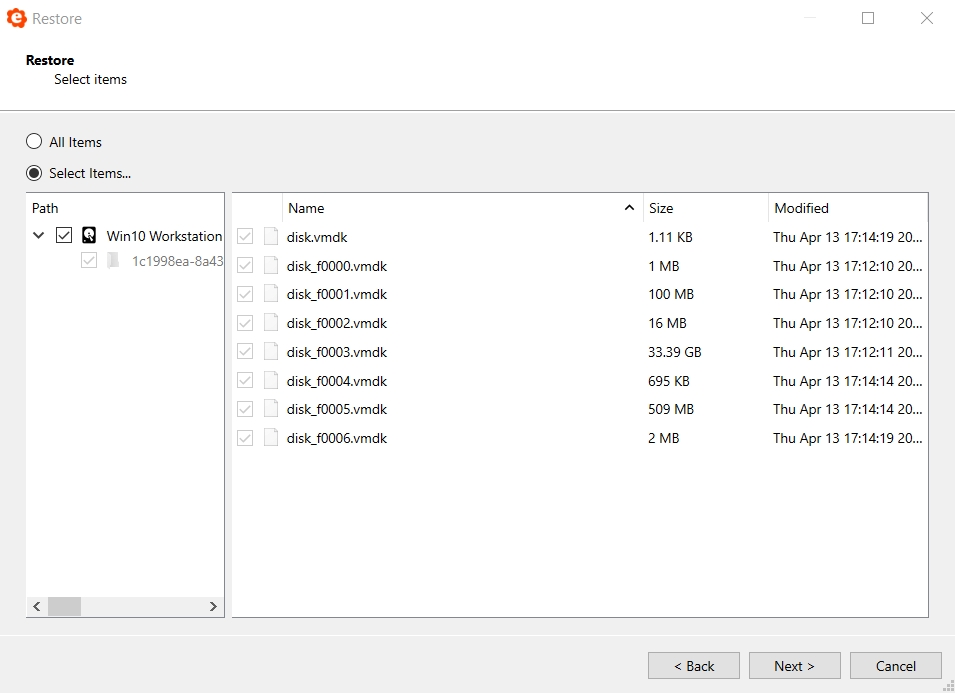This screenshot has width=955, height=693.
Task: Select the disk_f0003.vmdk file name
Action: point(337,352)
